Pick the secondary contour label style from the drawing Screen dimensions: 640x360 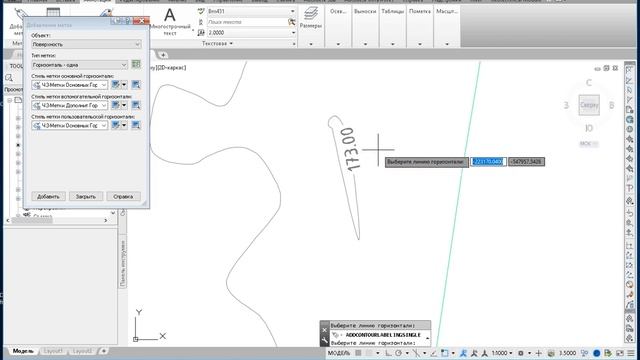(136, 105)
